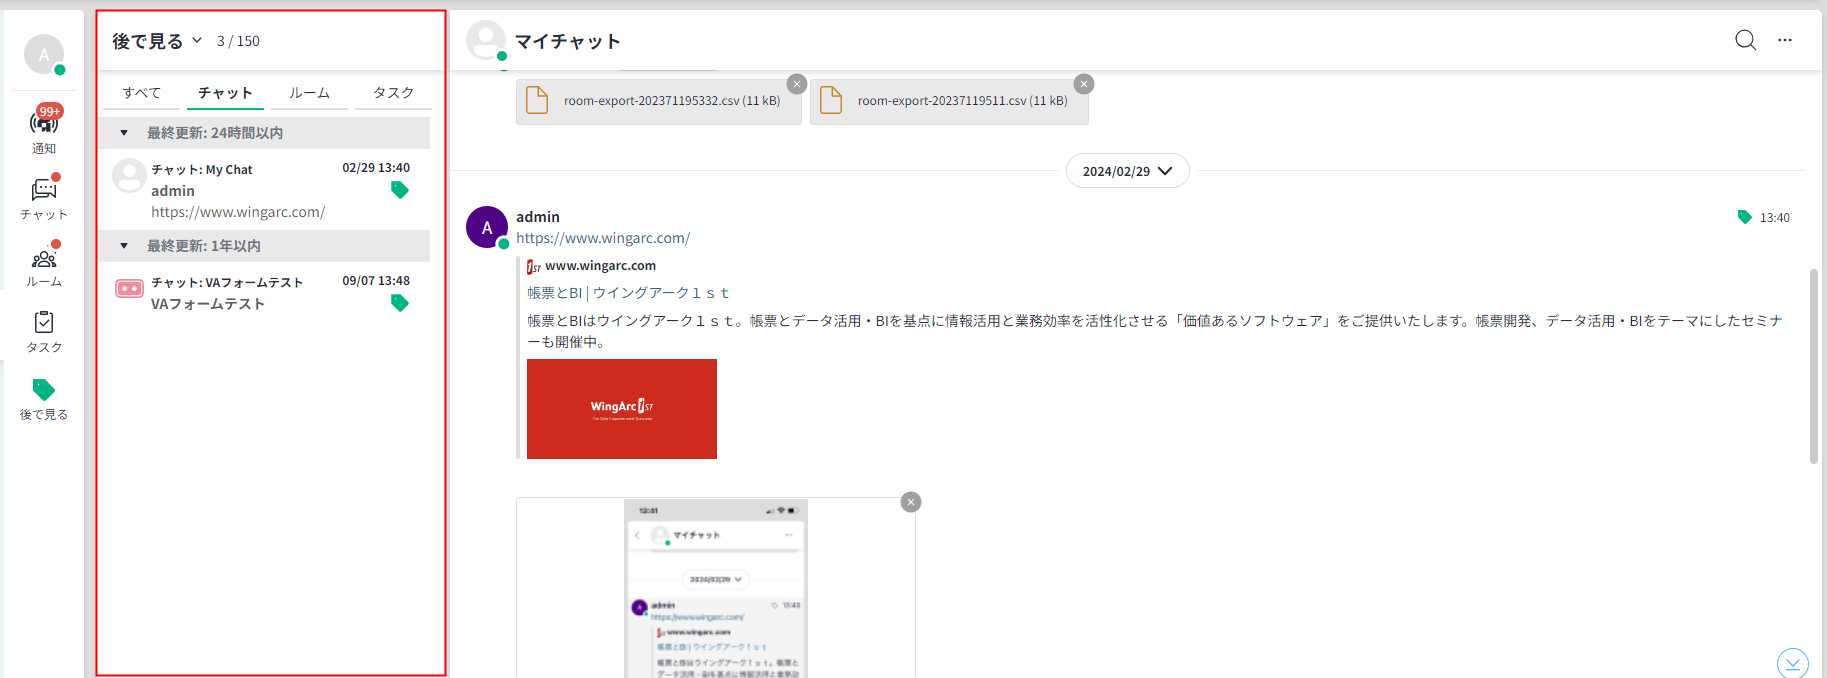The height and width of the screenshot is (678, 1827).
Task: Open the more options ellipsis menu
Action: coord(1785,40)
